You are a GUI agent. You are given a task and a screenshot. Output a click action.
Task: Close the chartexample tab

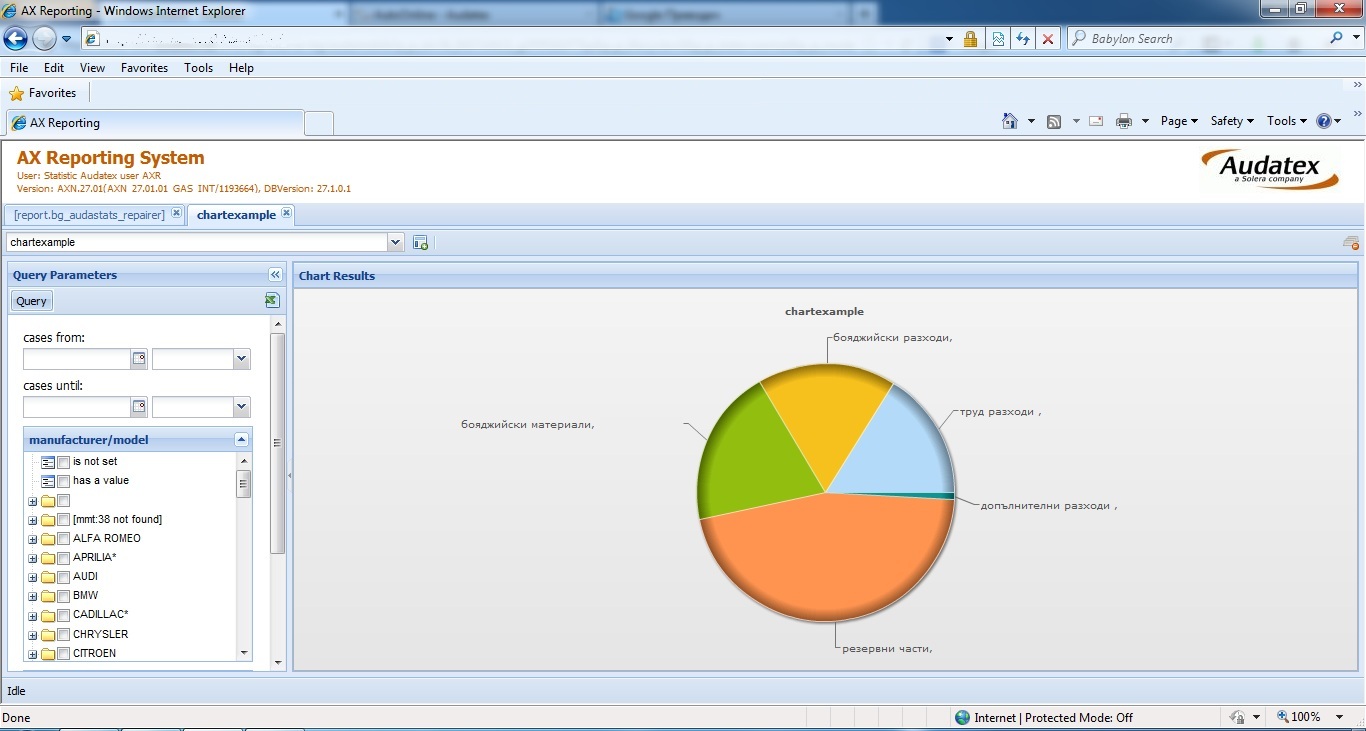point(286,213)
